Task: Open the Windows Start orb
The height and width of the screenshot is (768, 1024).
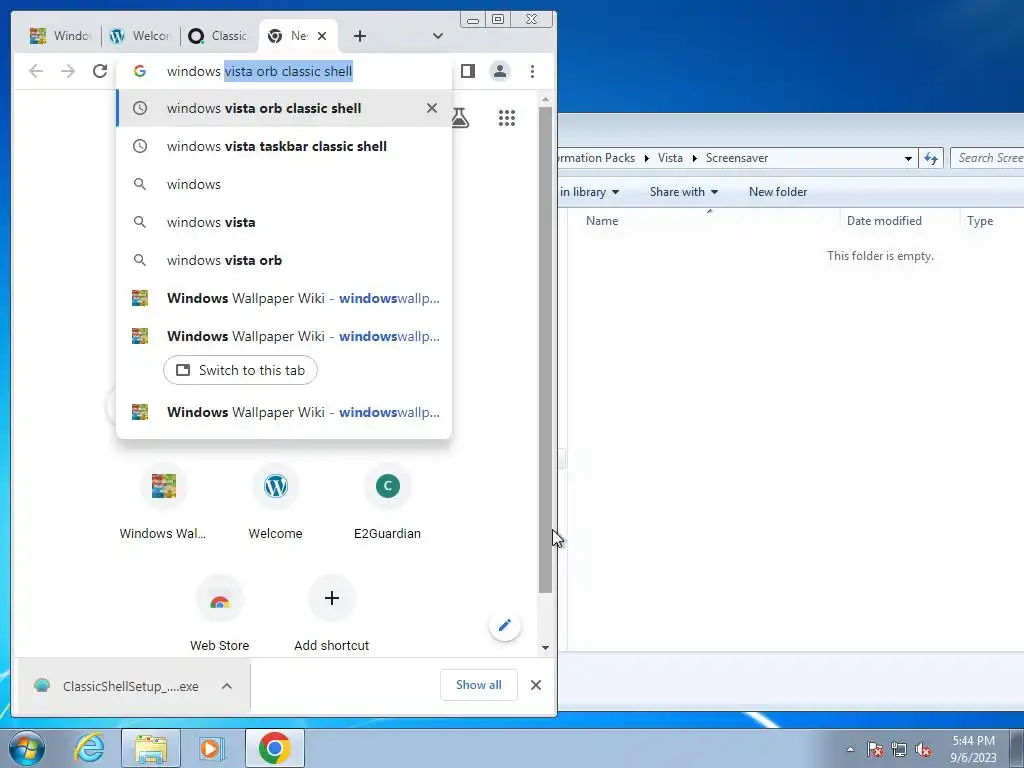Action: (x=27, y=748)
